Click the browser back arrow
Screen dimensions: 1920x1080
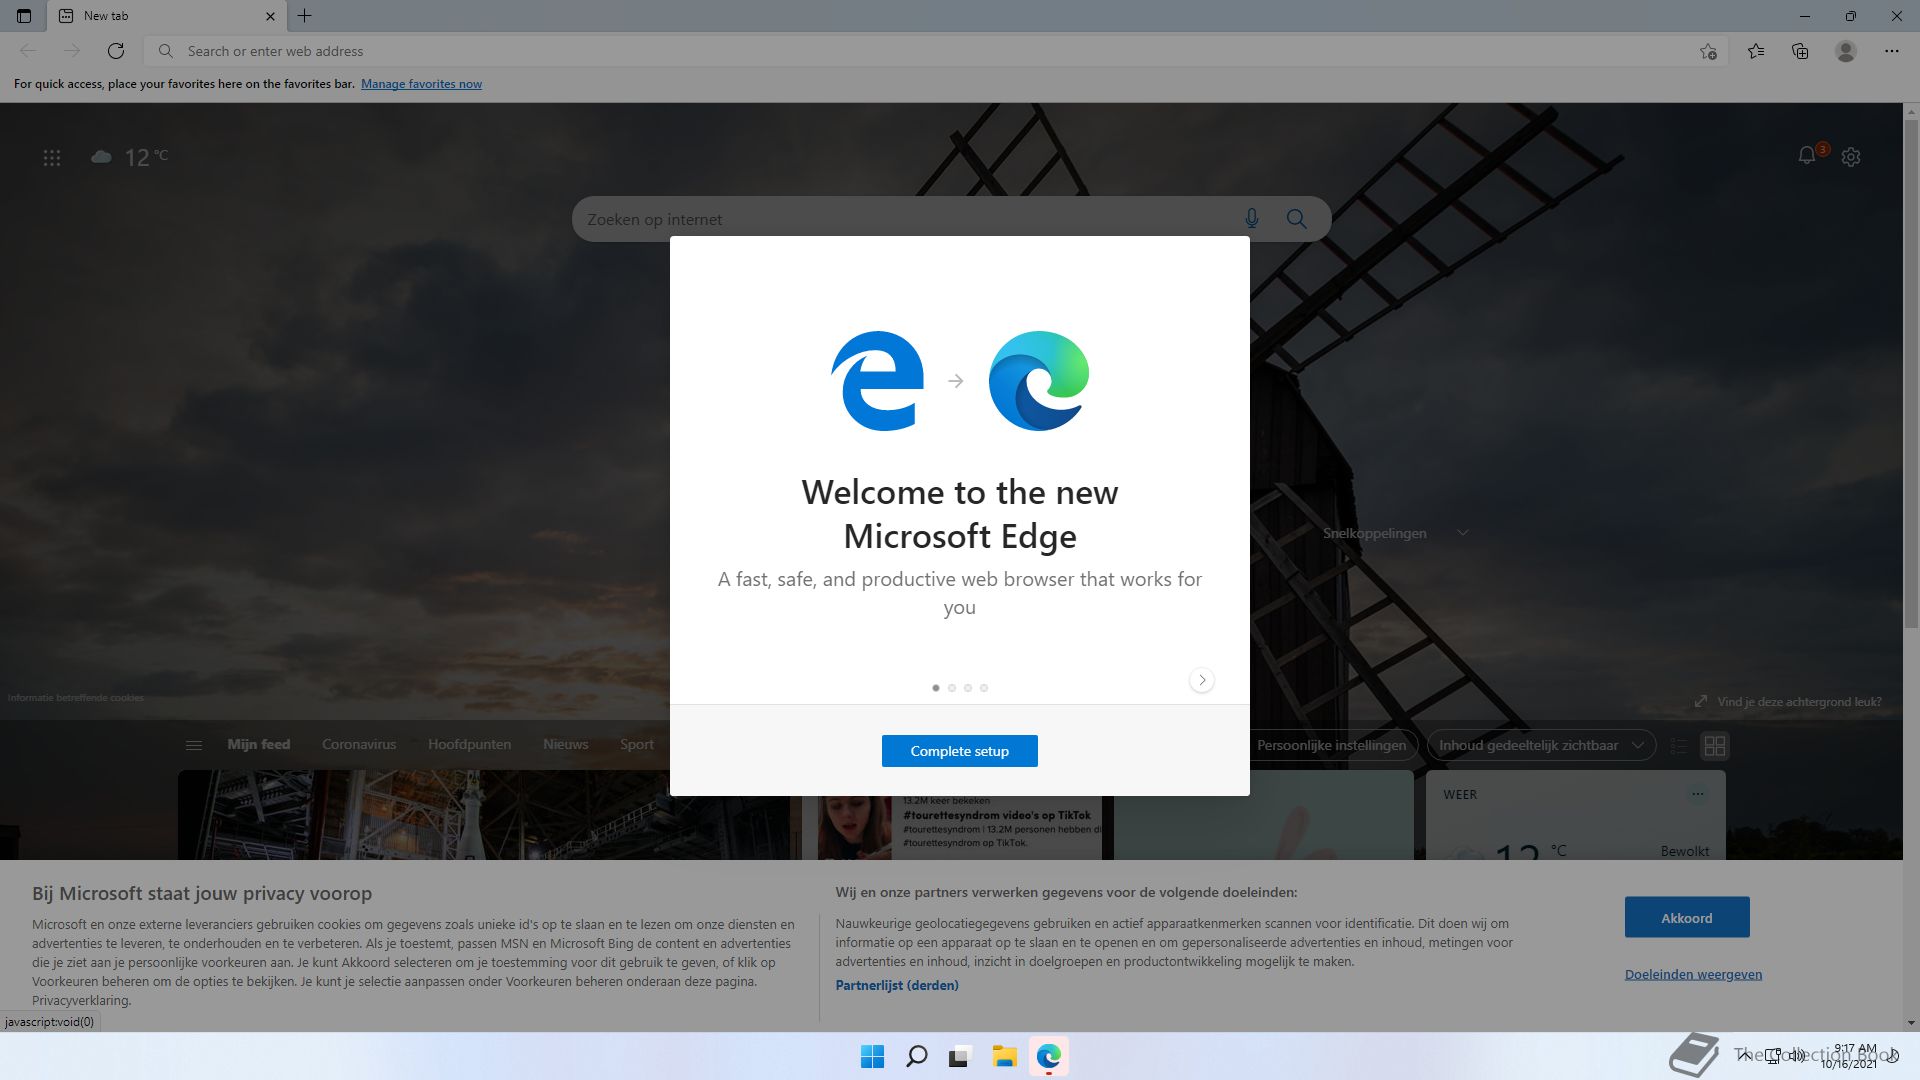(x=28, y=51)
